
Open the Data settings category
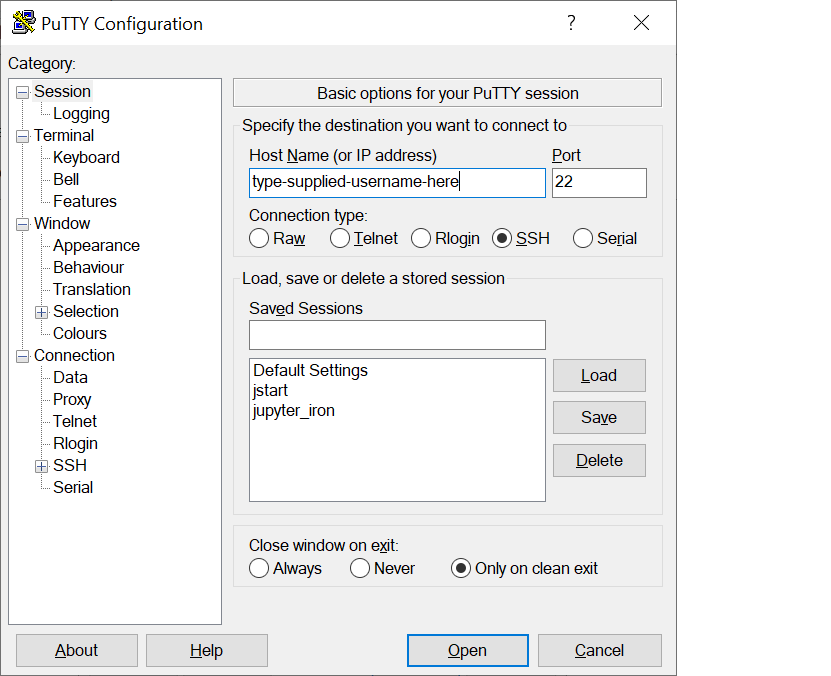tap(70, 377)
